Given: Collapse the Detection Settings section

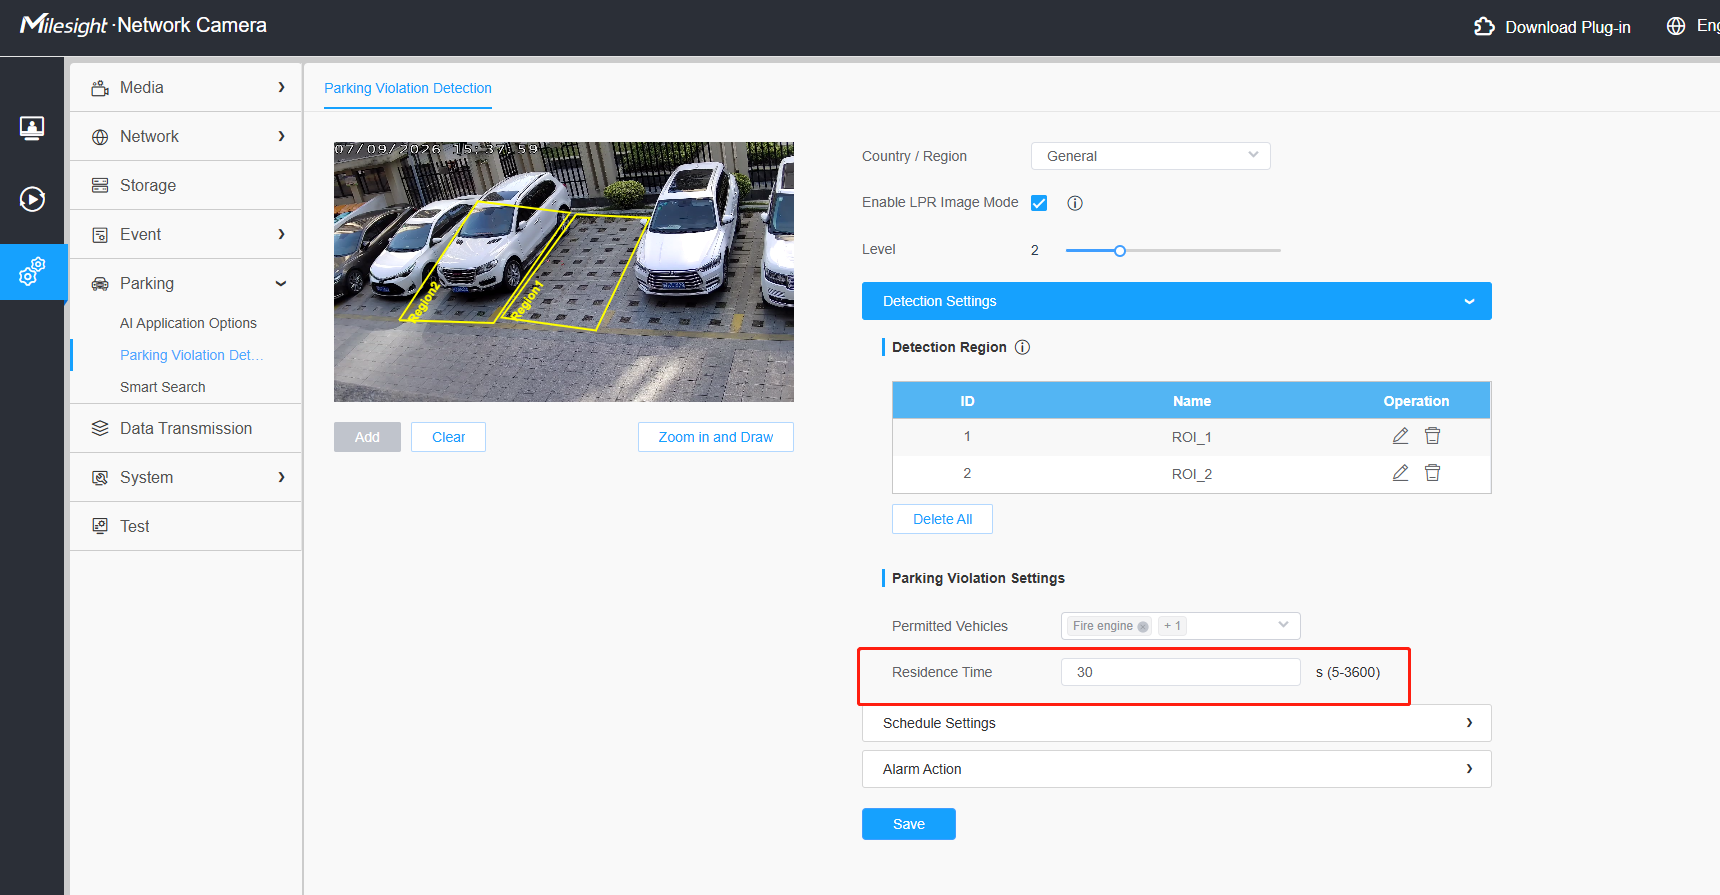Looking at the screenshot, I should (1176, 301).
